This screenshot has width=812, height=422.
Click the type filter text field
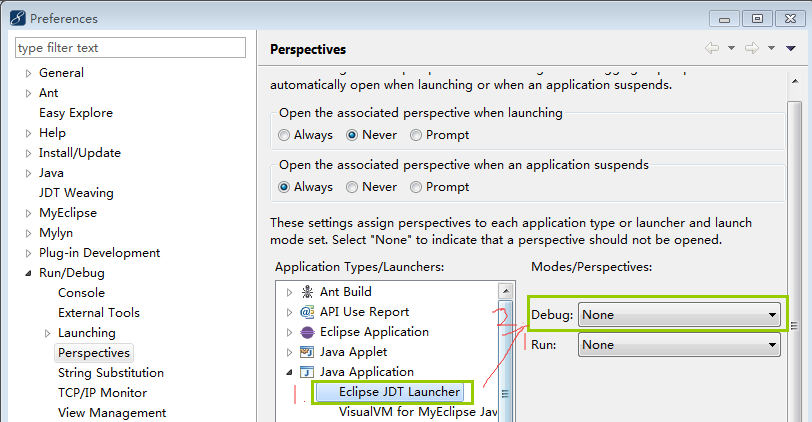pos(130,48)
